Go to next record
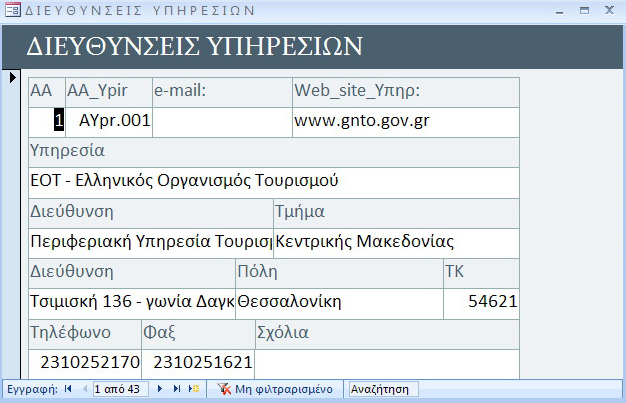The width and height of the screenshot is (626, 403). click(x=160, y=388)
